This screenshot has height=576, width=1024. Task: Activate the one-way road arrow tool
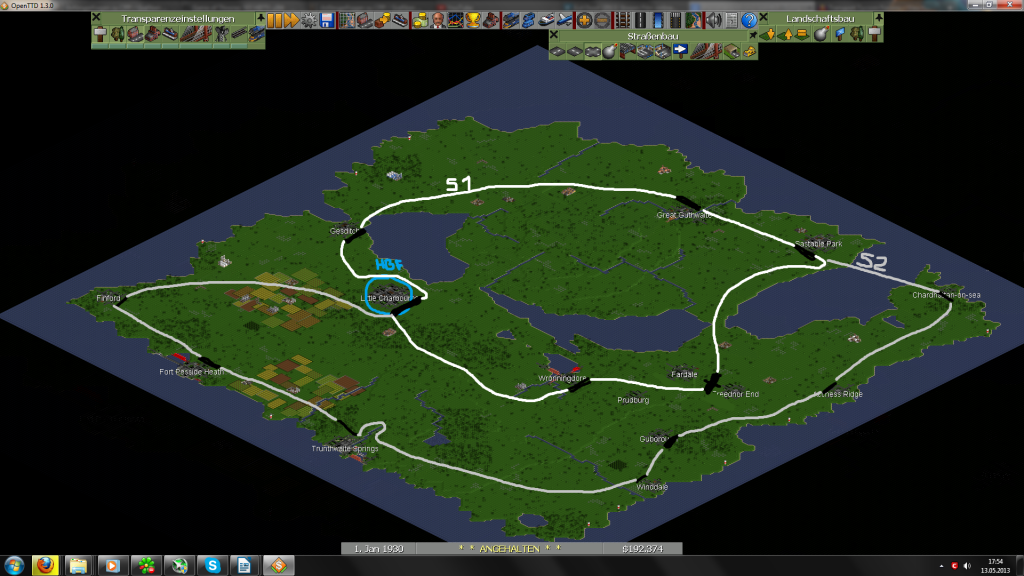tap(680, 51)
